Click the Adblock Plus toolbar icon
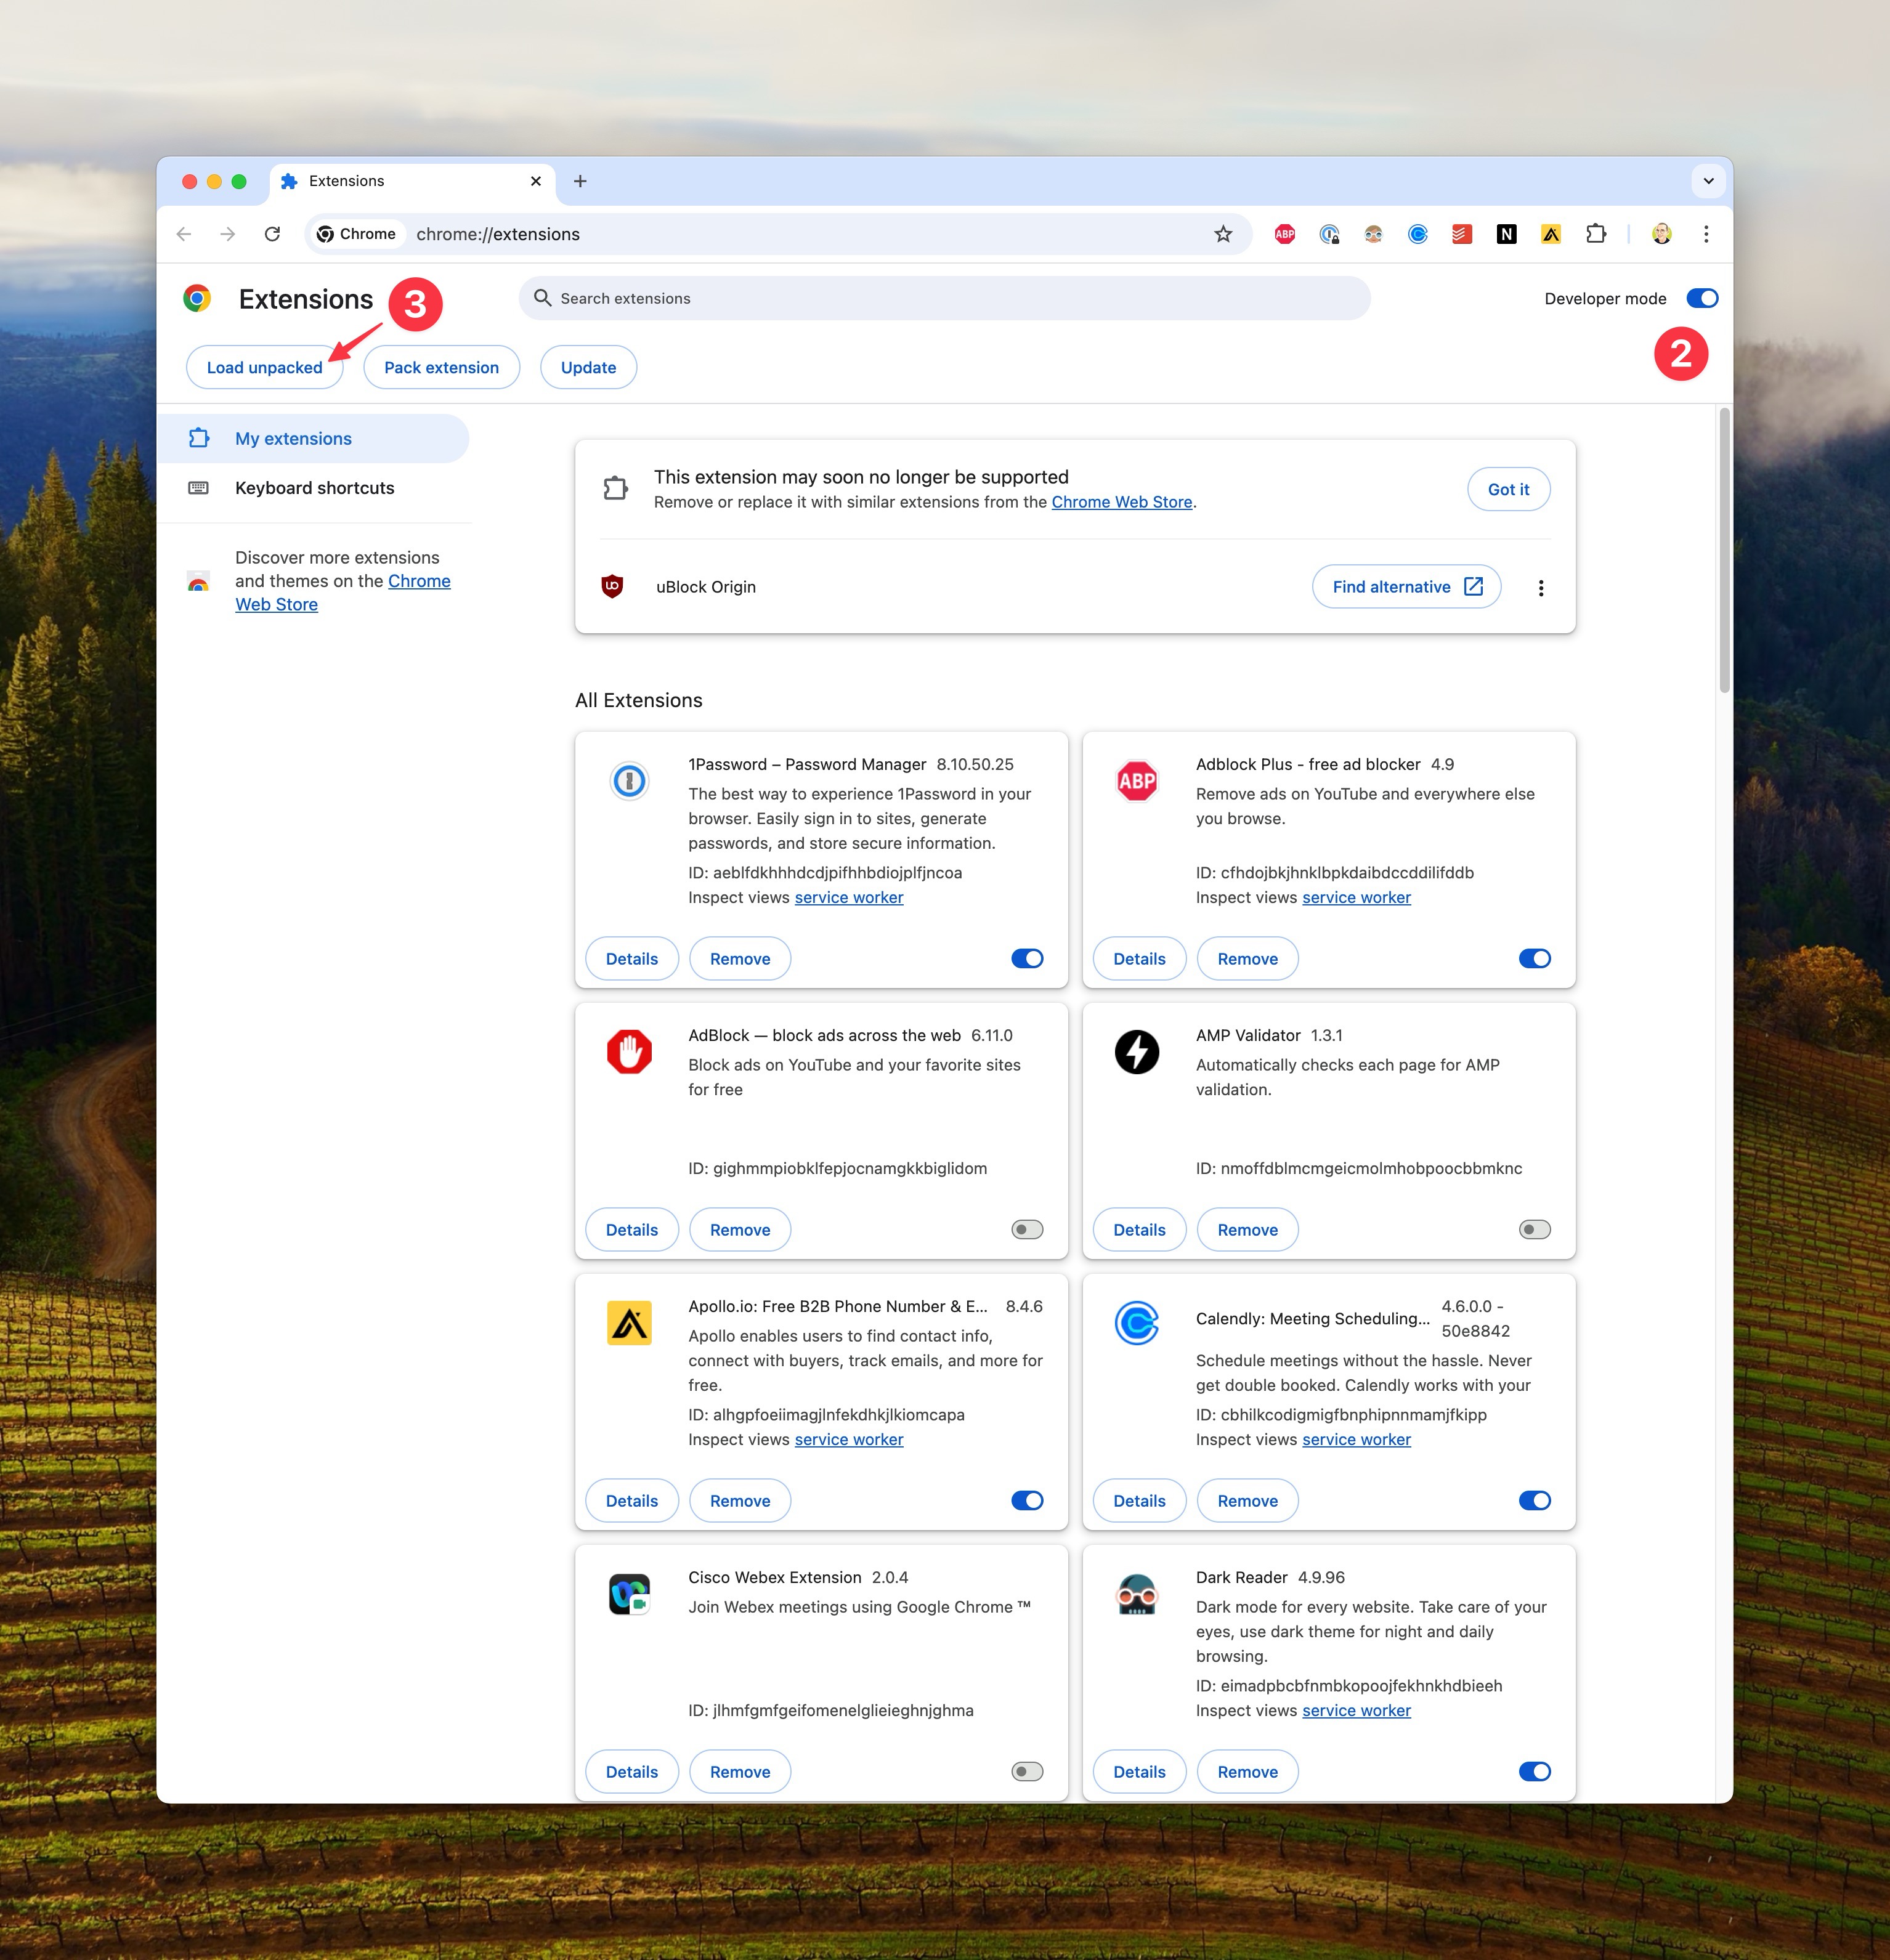The height and width of the screenshot is (1960, 1890). pyautogui.click(x=1285, y=234)
